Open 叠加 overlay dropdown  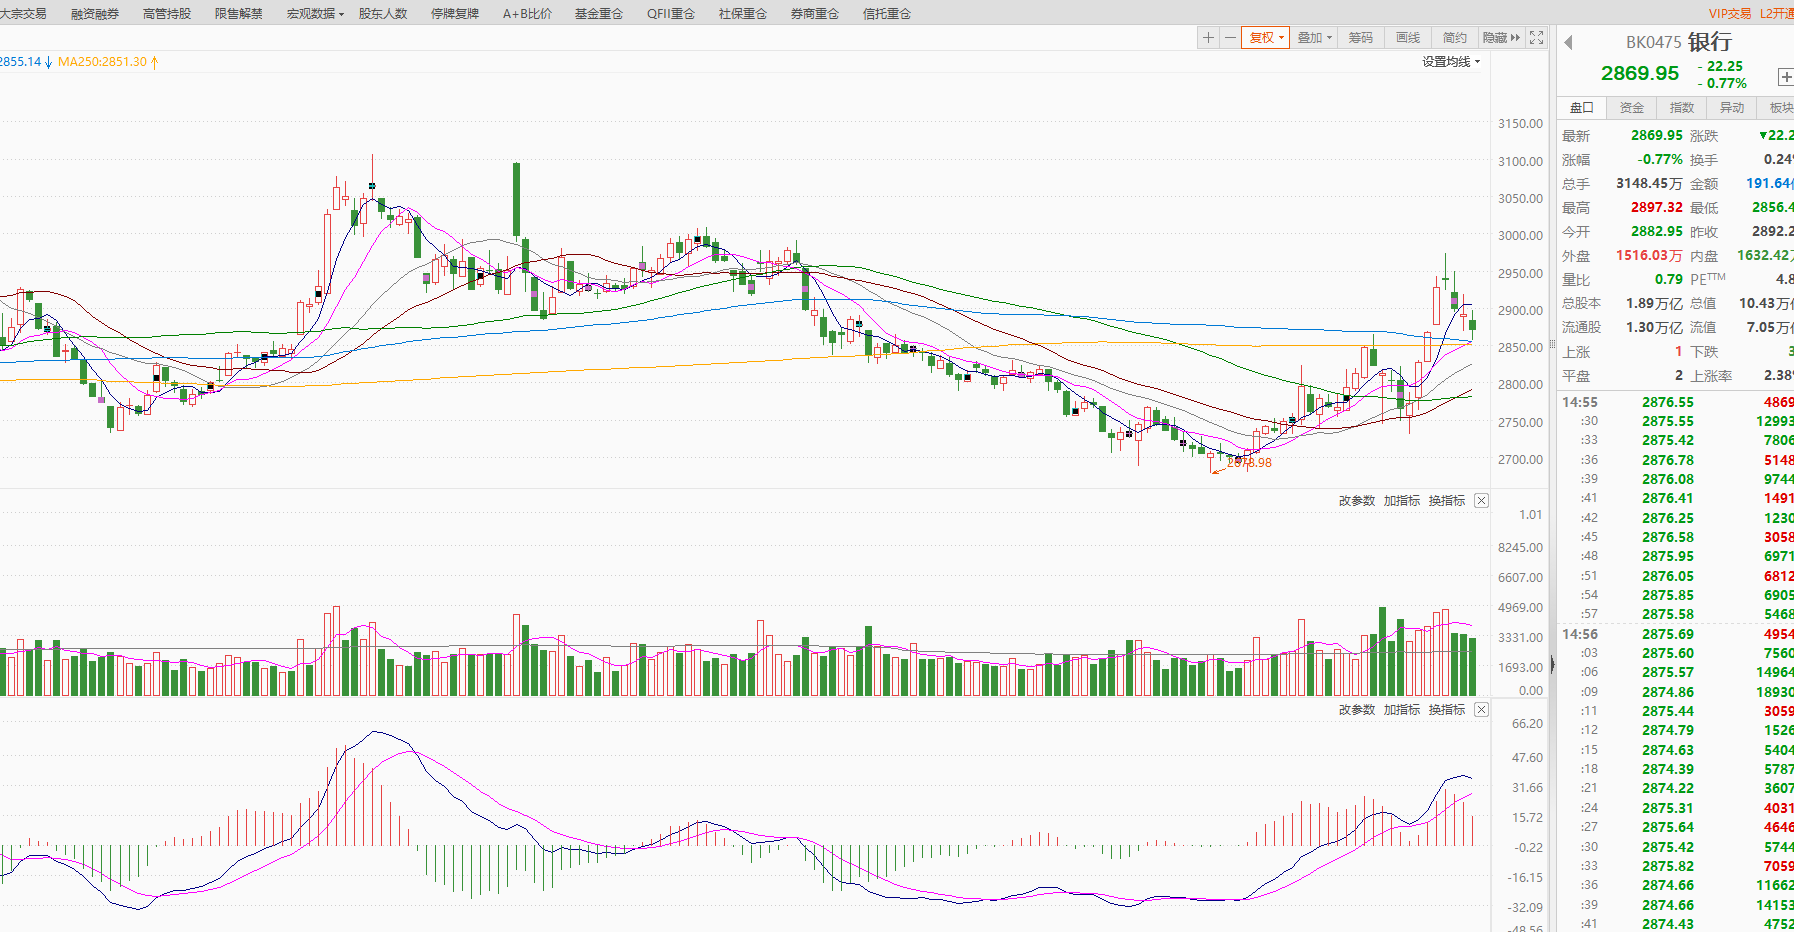(1315, 38)
